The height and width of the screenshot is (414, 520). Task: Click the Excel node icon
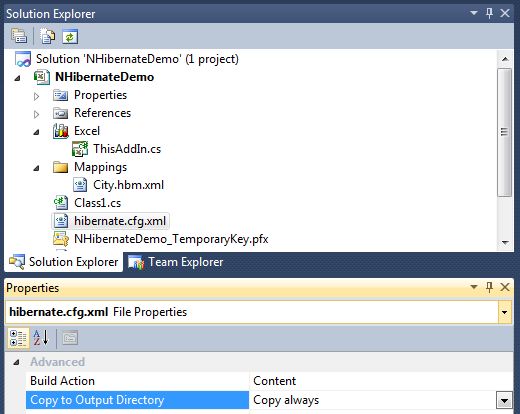[x=61, y=131]
